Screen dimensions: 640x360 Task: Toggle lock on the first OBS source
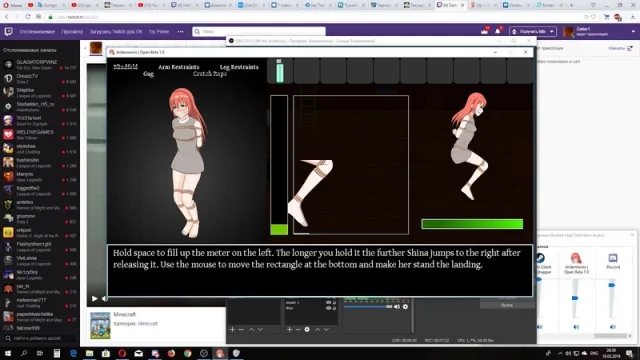tap(334, 302)
